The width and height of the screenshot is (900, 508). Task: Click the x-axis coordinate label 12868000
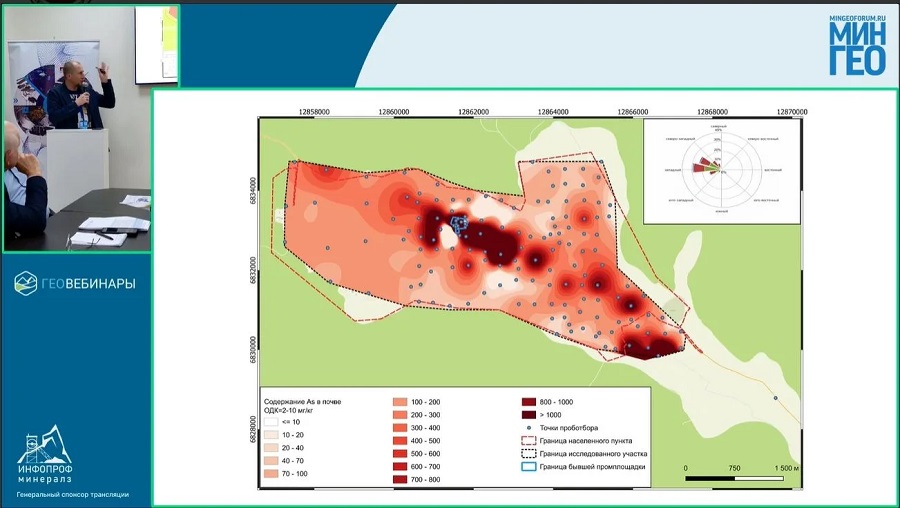tap(712, 112)
